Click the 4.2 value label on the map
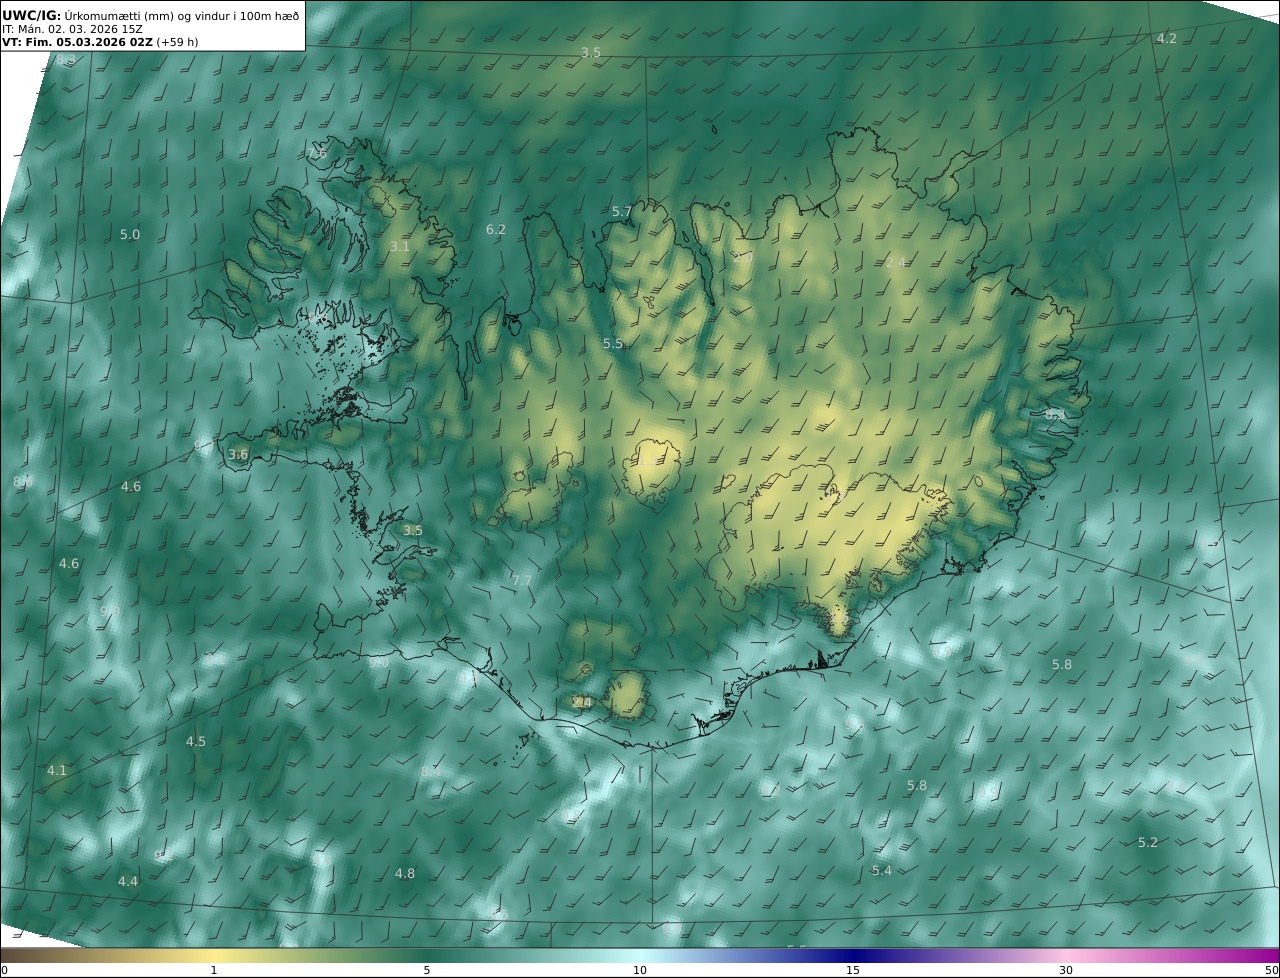The height and width of the screenshot is (978, 1280). coord(1167,38)
